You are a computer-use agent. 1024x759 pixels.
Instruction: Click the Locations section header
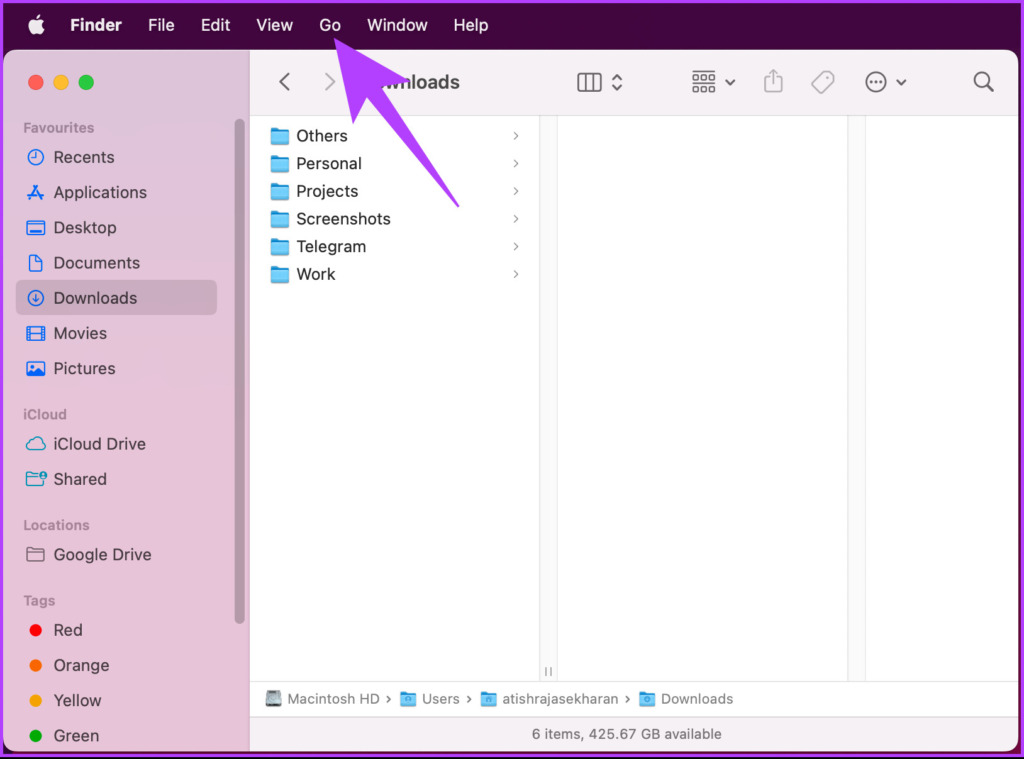(x=56, y=525)
